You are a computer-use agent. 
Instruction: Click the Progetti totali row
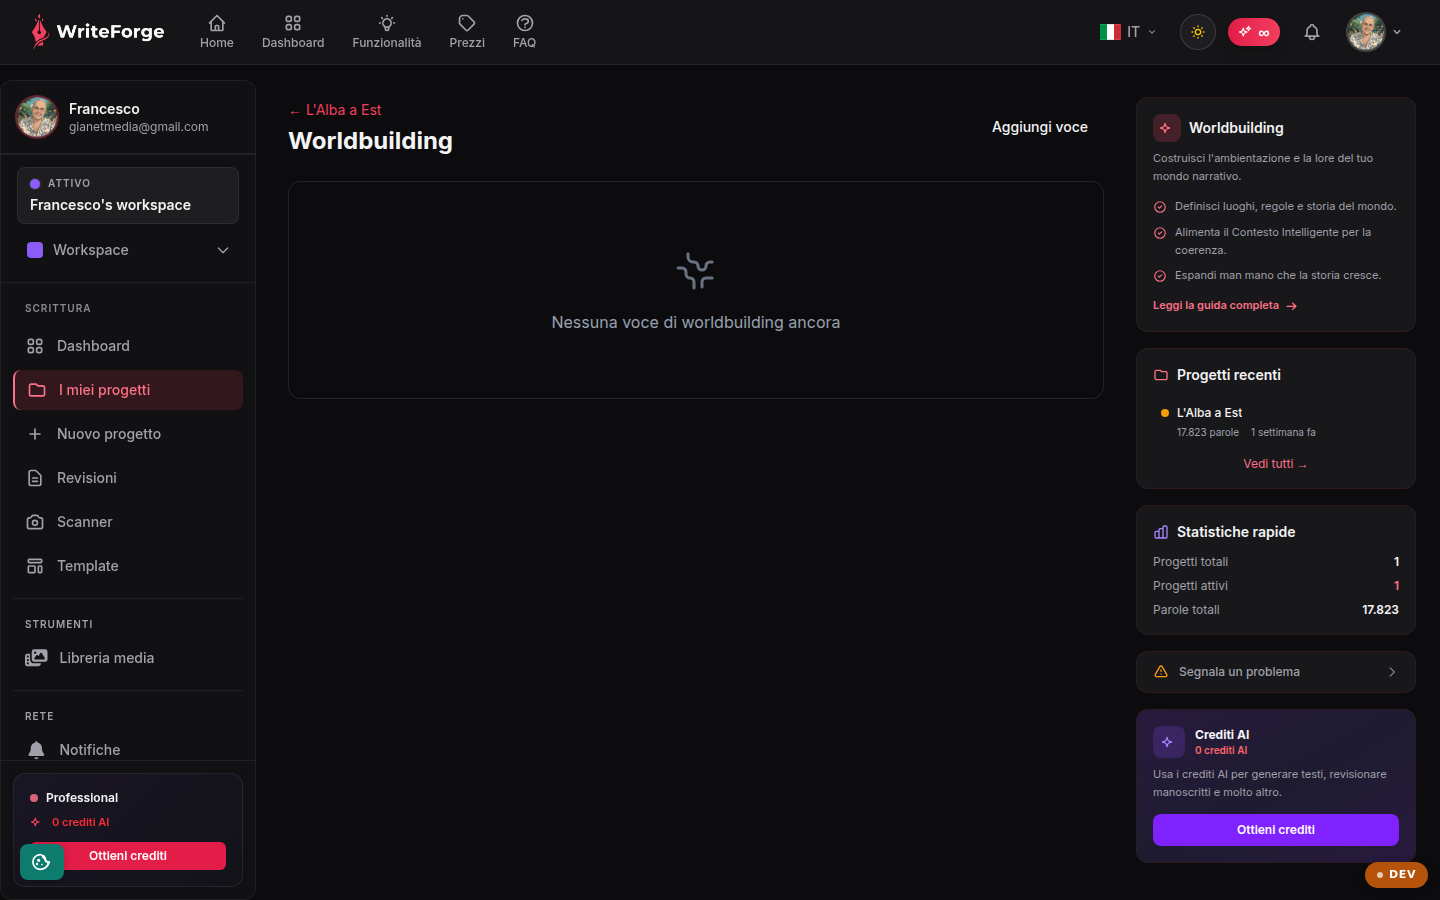1276,562
